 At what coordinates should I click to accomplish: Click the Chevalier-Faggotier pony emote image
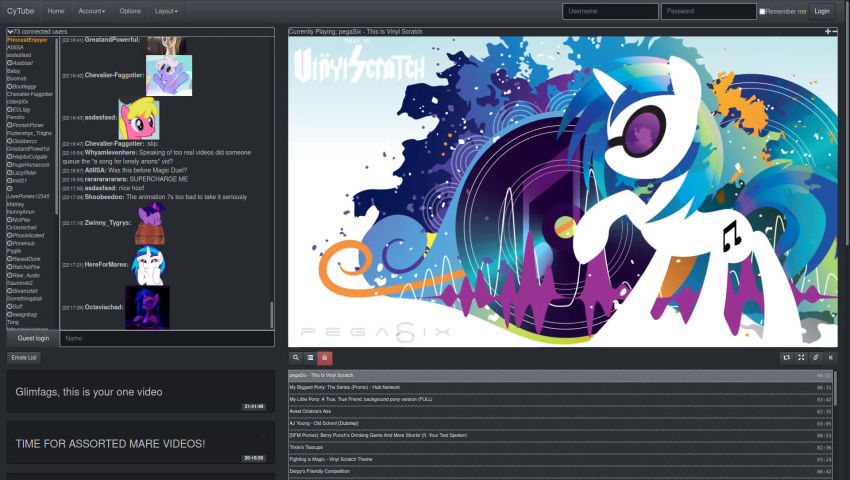(x=169, y=75)
